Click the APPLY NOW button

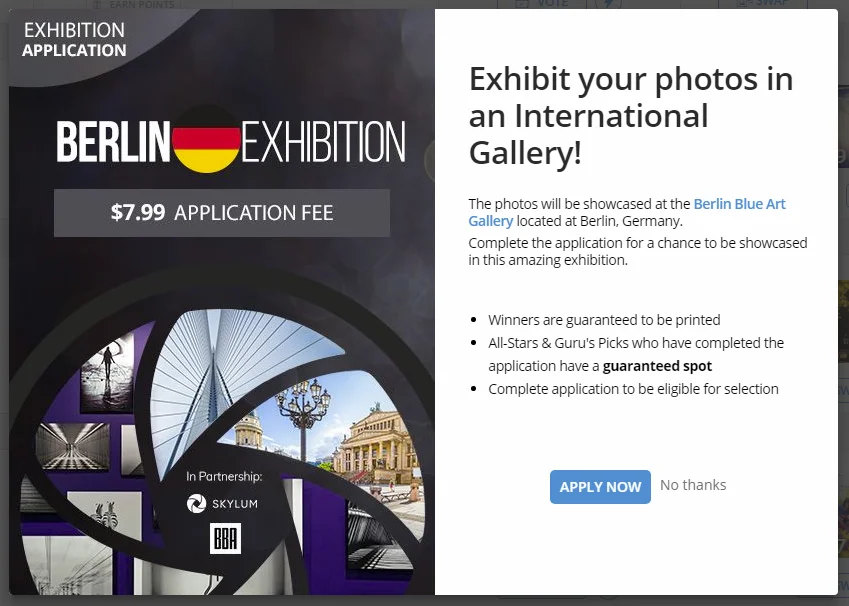click(600, 487)
